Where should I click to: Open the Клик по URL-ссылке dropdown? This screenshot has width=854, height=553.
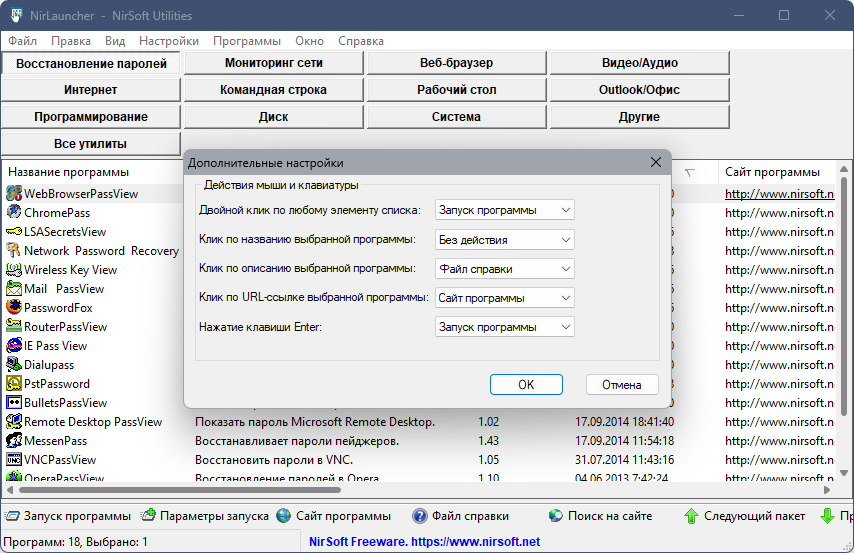pyautogui.click(x=504, y=298)
